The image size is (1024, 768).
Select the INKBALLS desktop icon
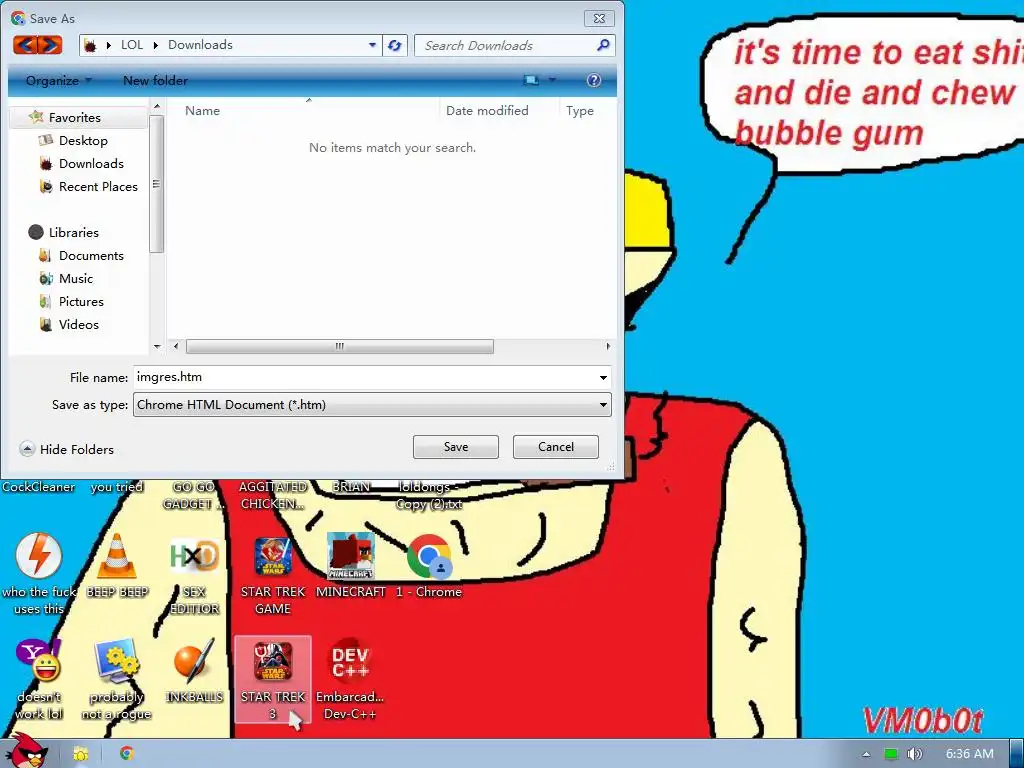(194, 671)
